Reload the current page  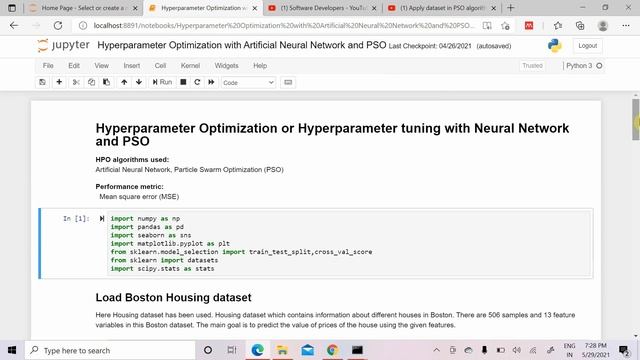(x=58, y=25)
